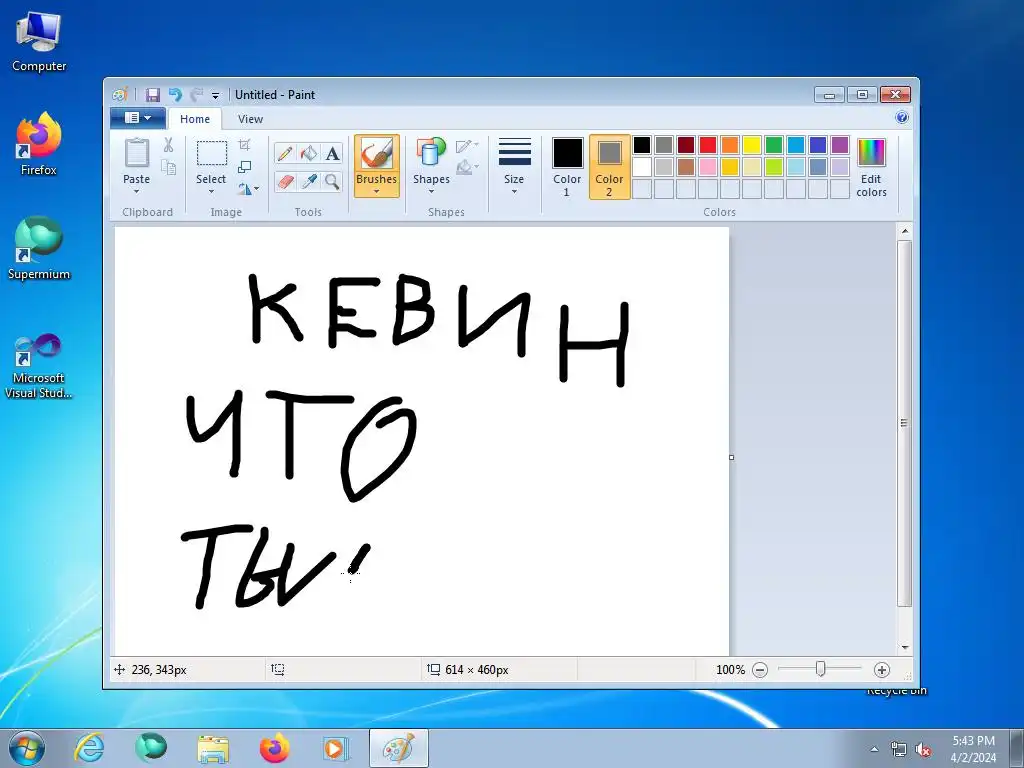Open Paint Help question mark icon
Viewport: 1024px width, 768px height.
tap(902, 118)
